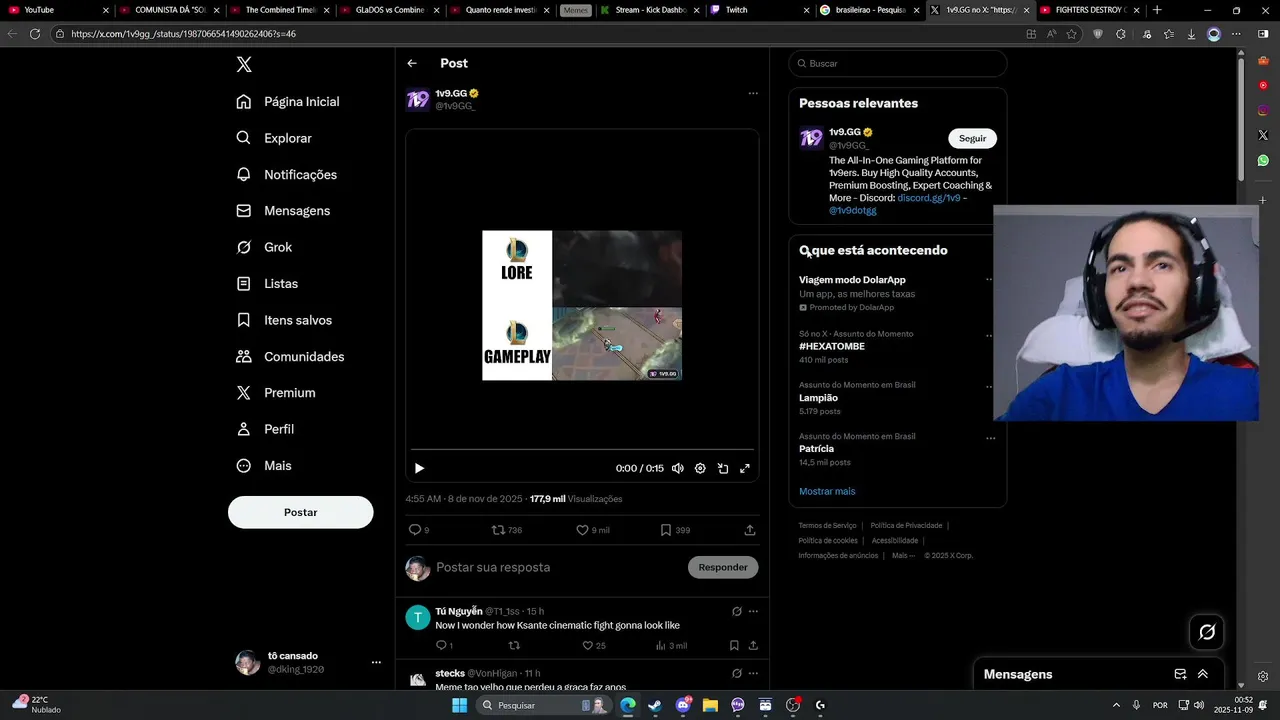Open more options on 1v9.GG post
1280x720 pixels.
[753, 93]
